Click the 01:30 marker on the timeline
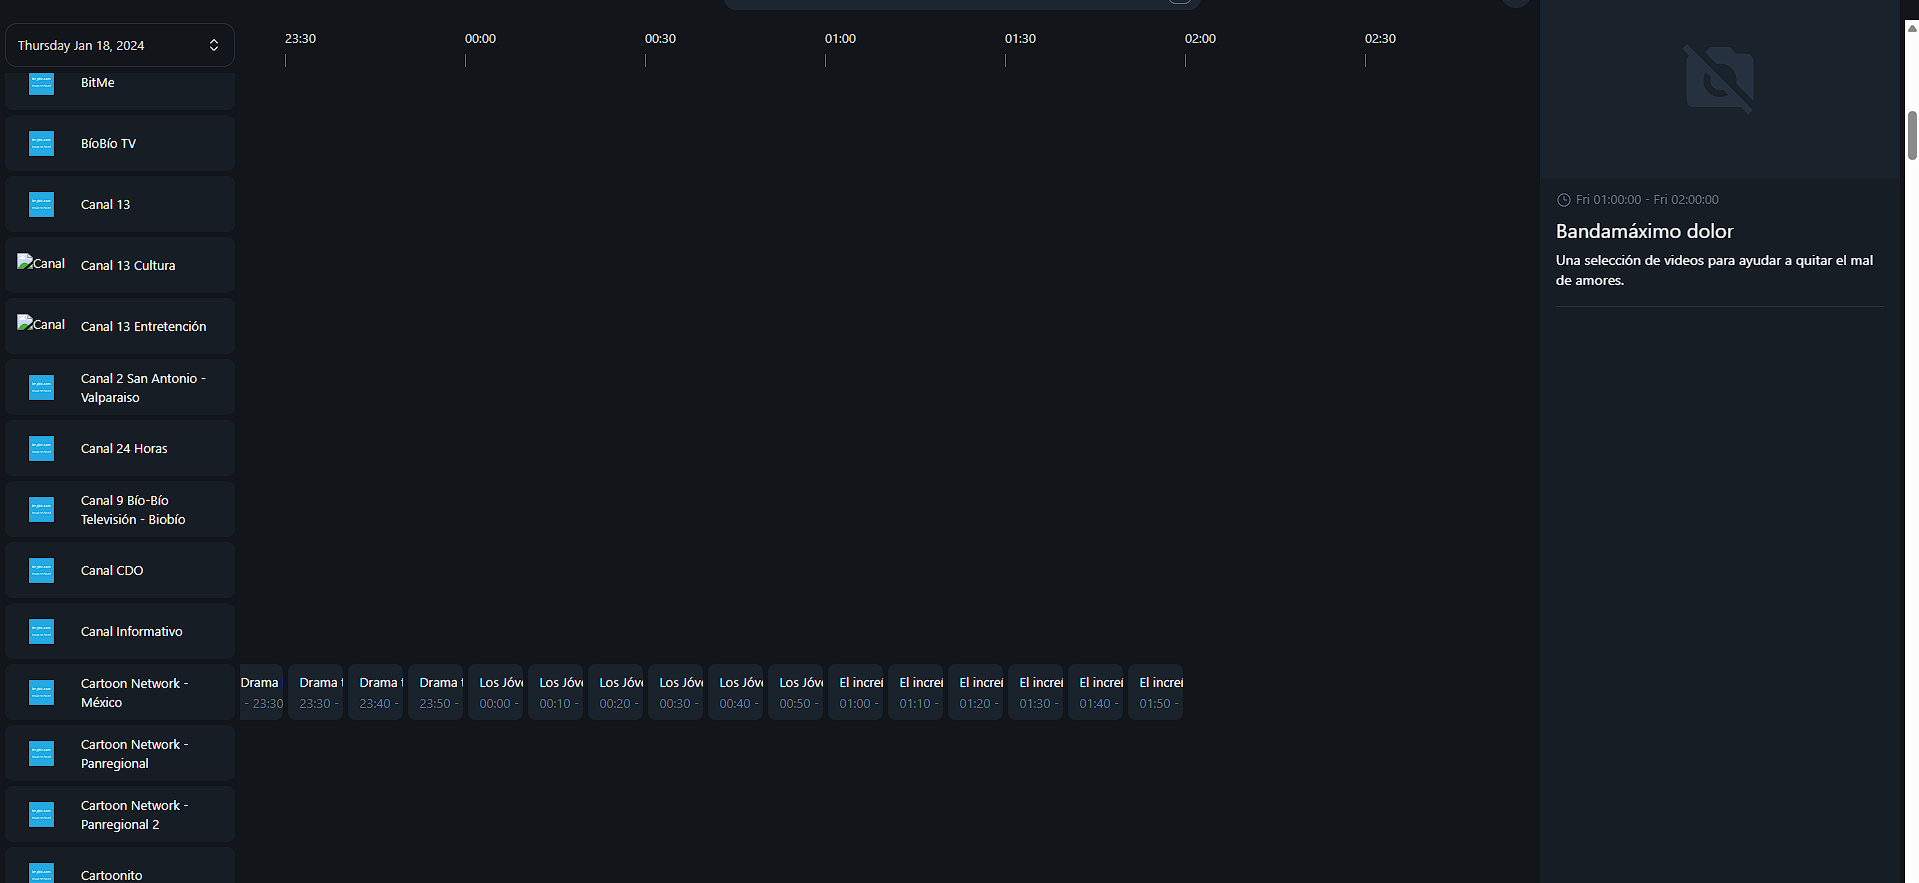1919x883 pixels. click(1019, 39)
